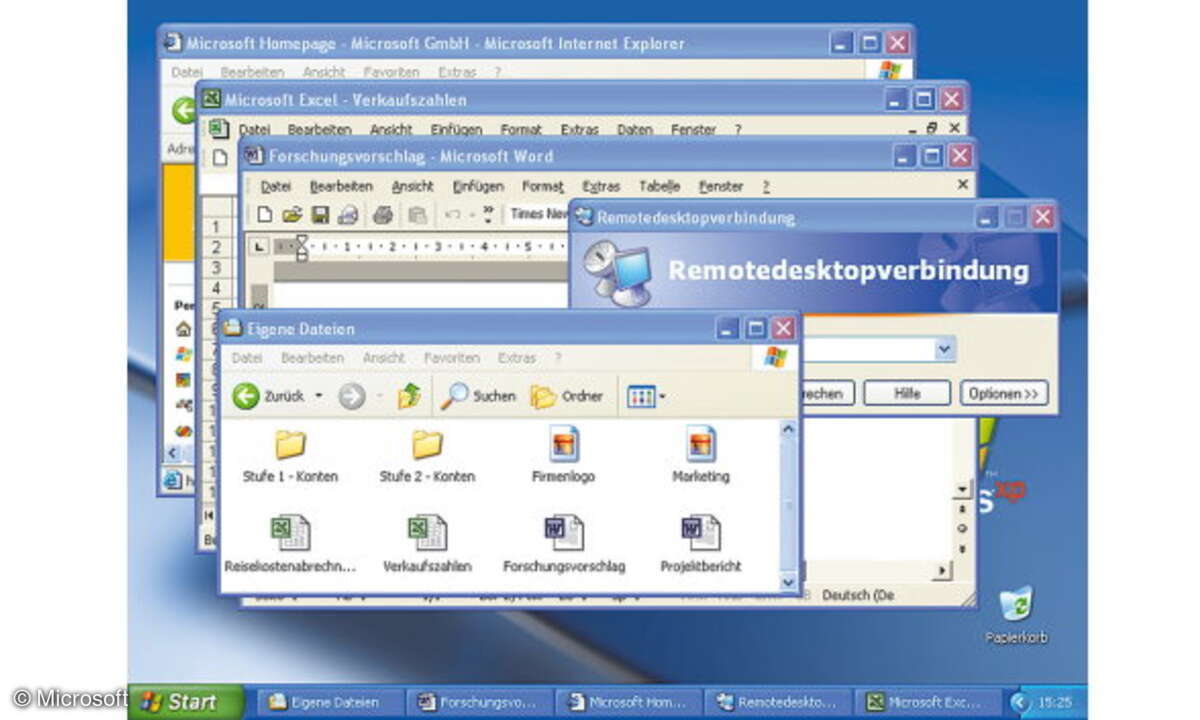
Task: Toggle the Ordner folders pane in Eigene Dateien
Action: [567, 396]
